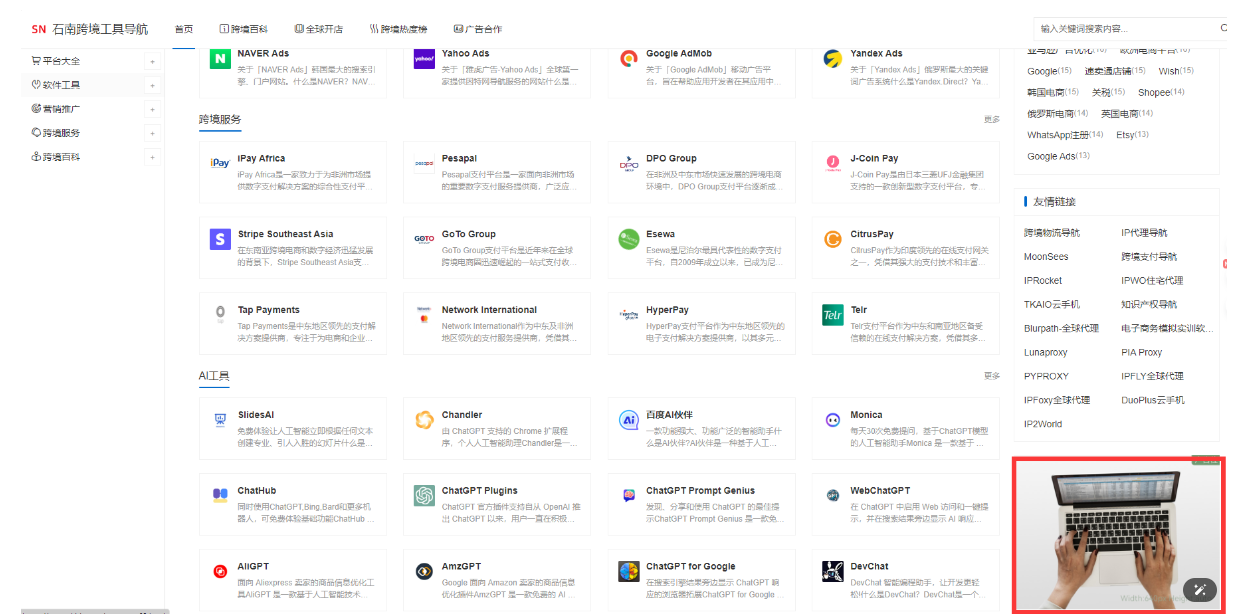
Task: Open the Telr green logo icon
Action: pyautogui.click(x=832, y=315)
